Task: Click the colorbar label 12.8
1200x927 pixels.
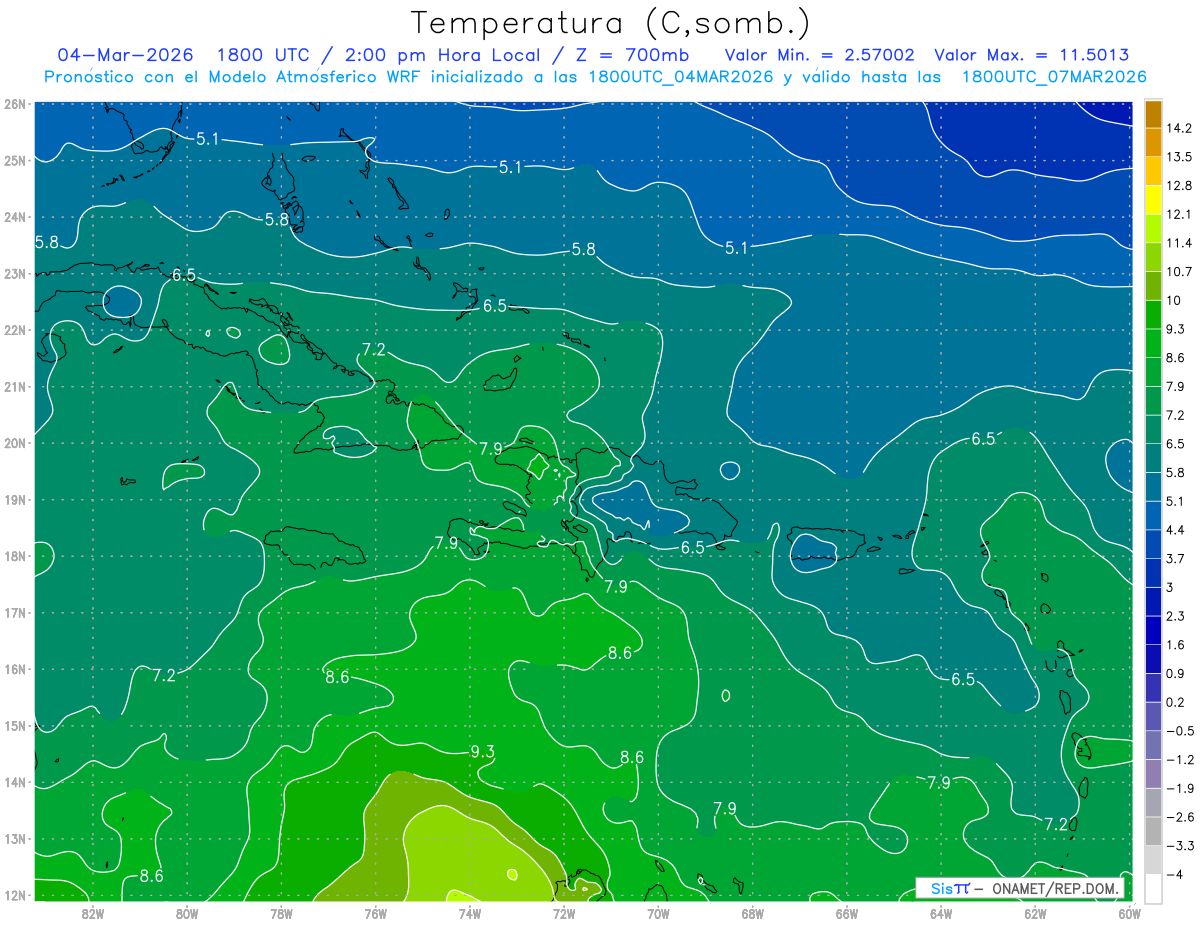Action: 1179,186
